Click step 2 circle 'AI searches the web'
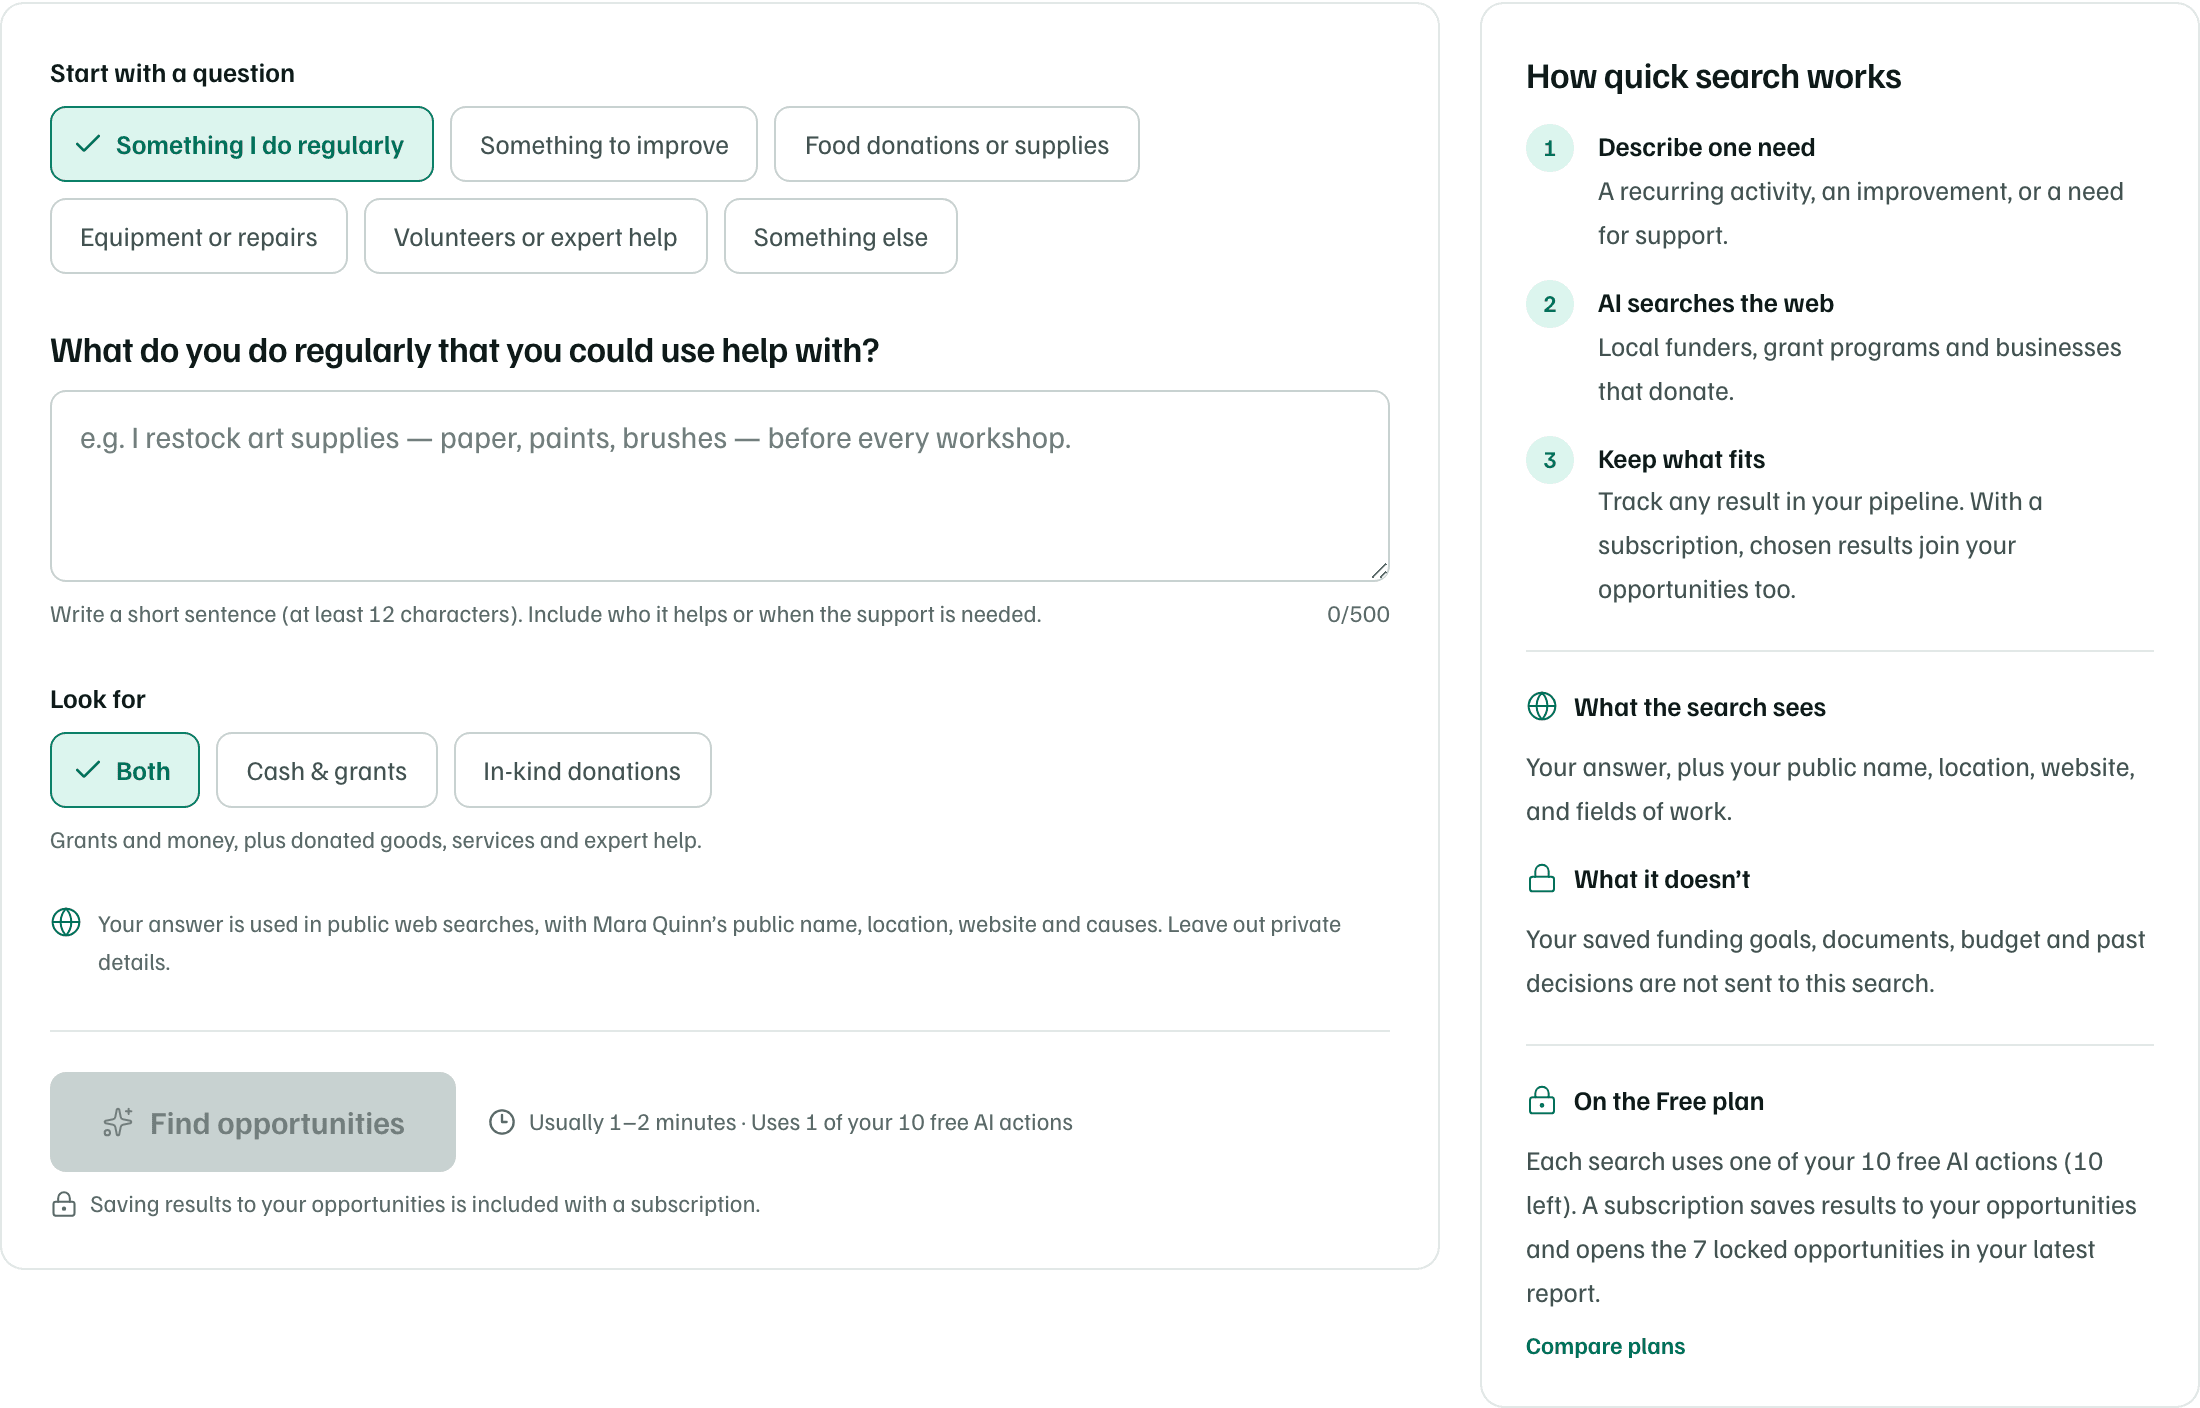 [1550, 304]
